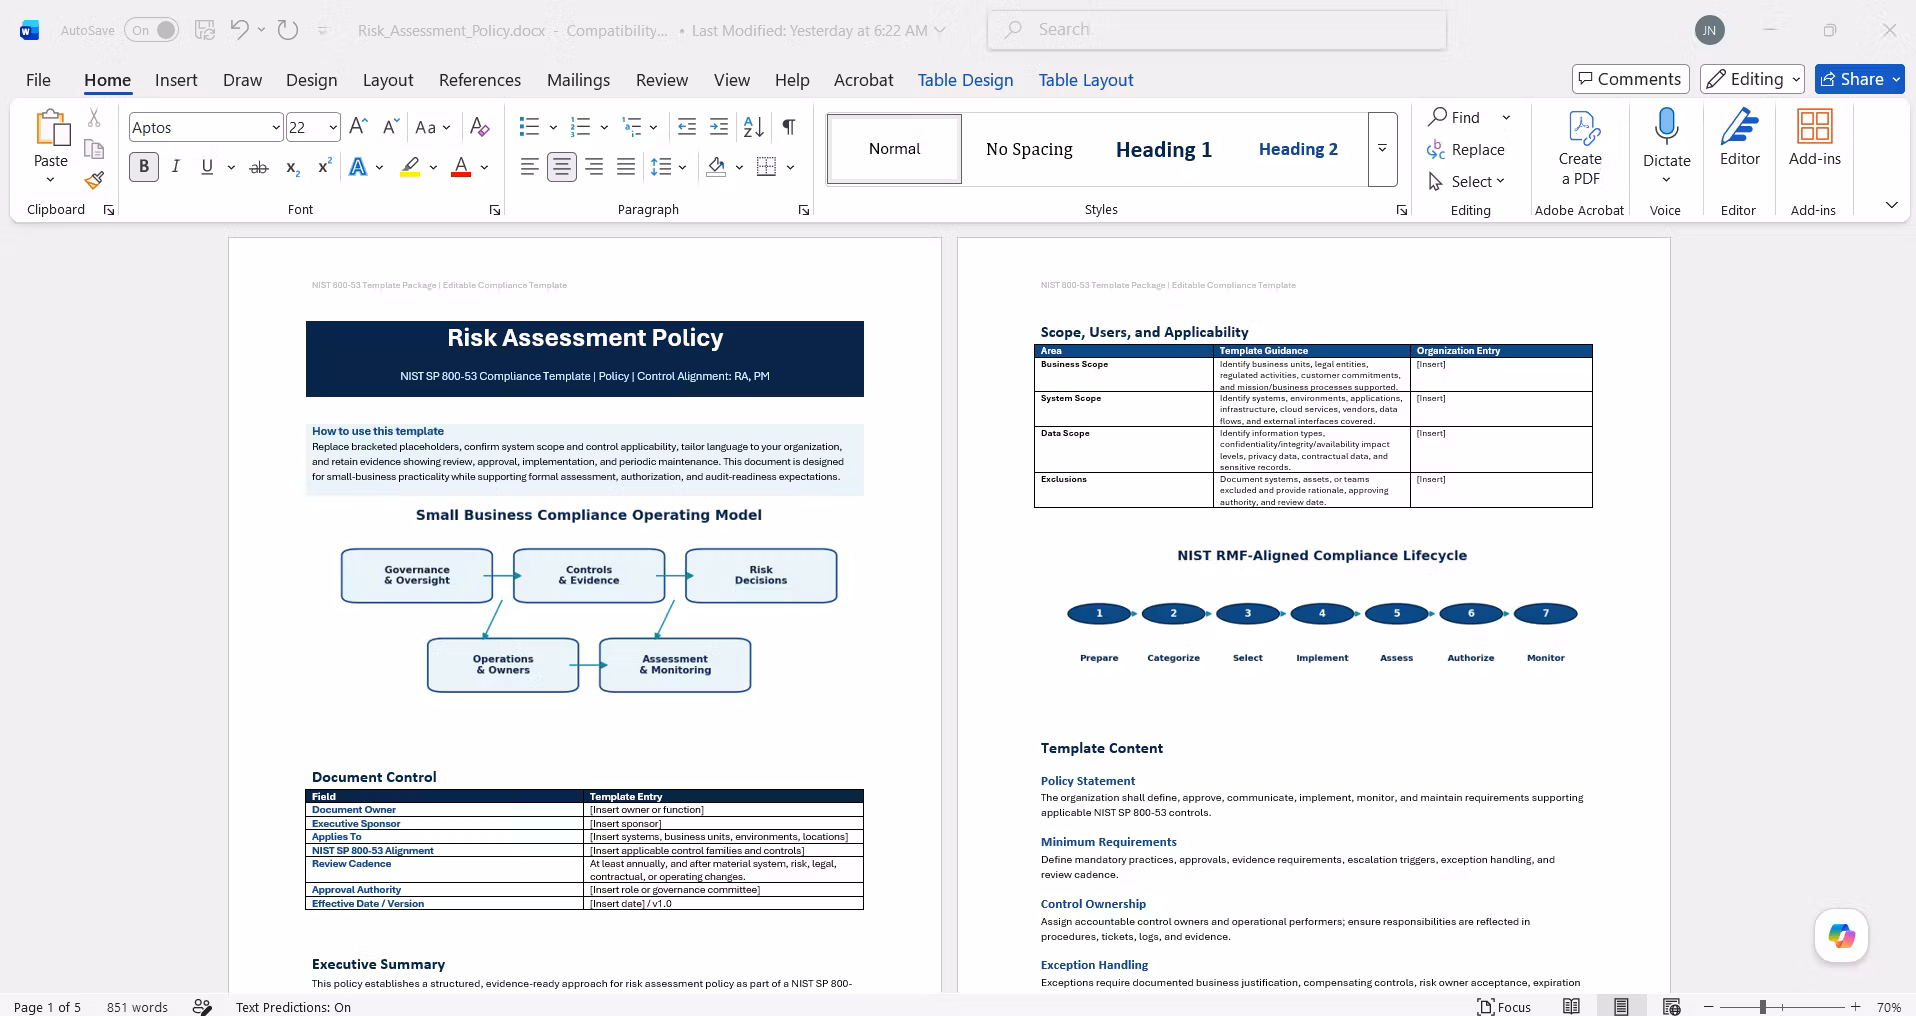Toggle the AutoSave switch off
Image resolution: width=1916 pixels, height=1016 pixels.
(152, 30)
